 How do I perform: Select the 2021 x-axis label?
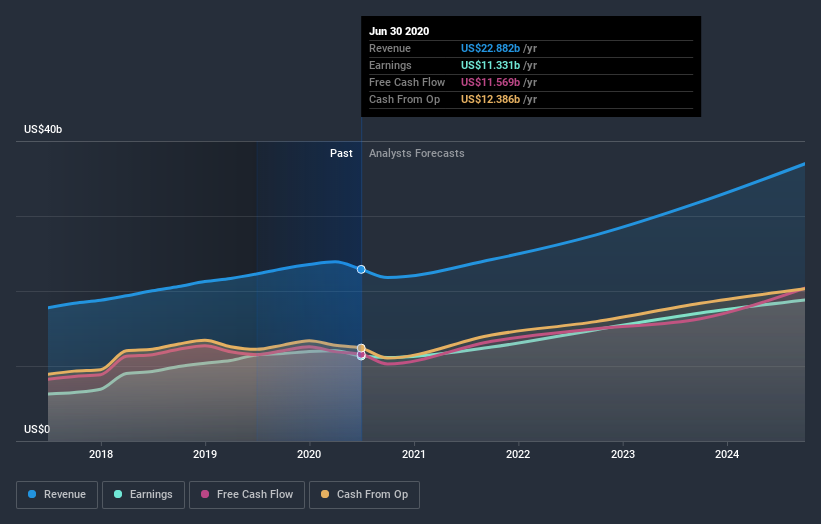pos(414,454)
